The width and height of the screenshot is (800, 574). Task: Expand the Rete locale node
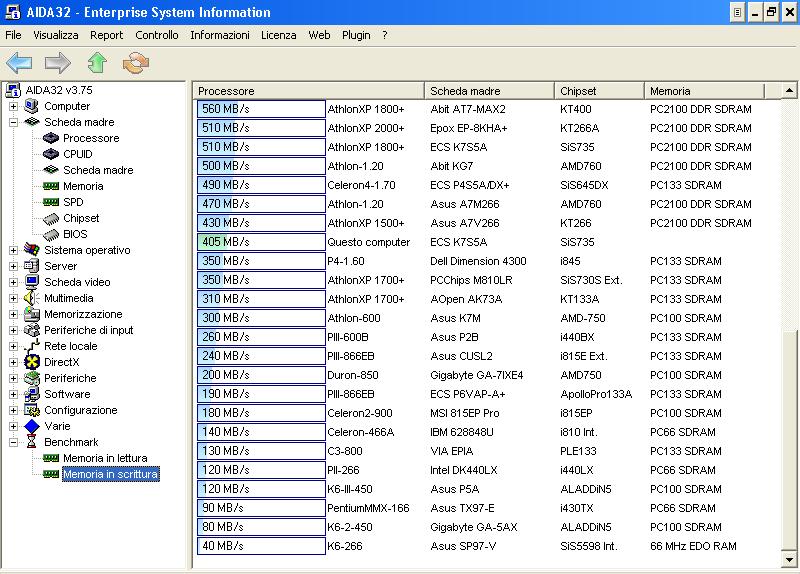pos(13,346)
